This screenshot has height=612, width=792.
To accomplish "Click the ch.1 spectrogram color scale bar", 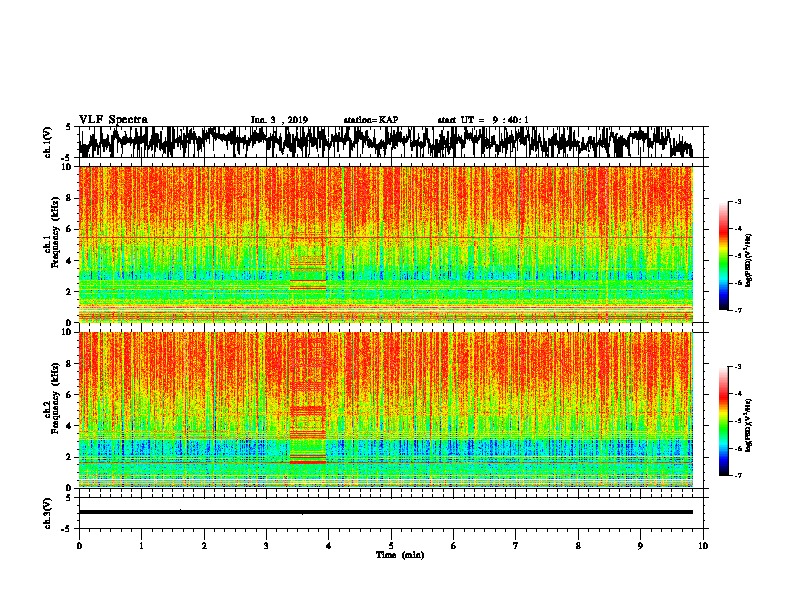I will pos(723,256).
